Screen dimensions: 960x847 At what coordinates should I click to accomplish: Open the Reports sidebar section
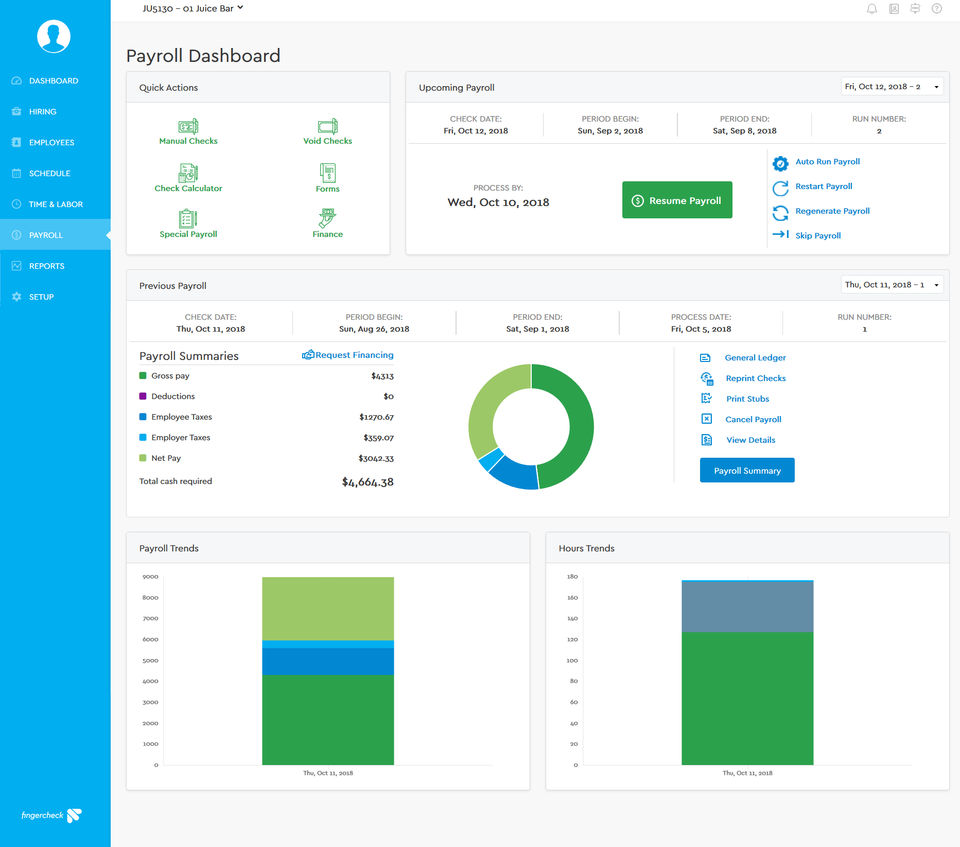(46, 266)
